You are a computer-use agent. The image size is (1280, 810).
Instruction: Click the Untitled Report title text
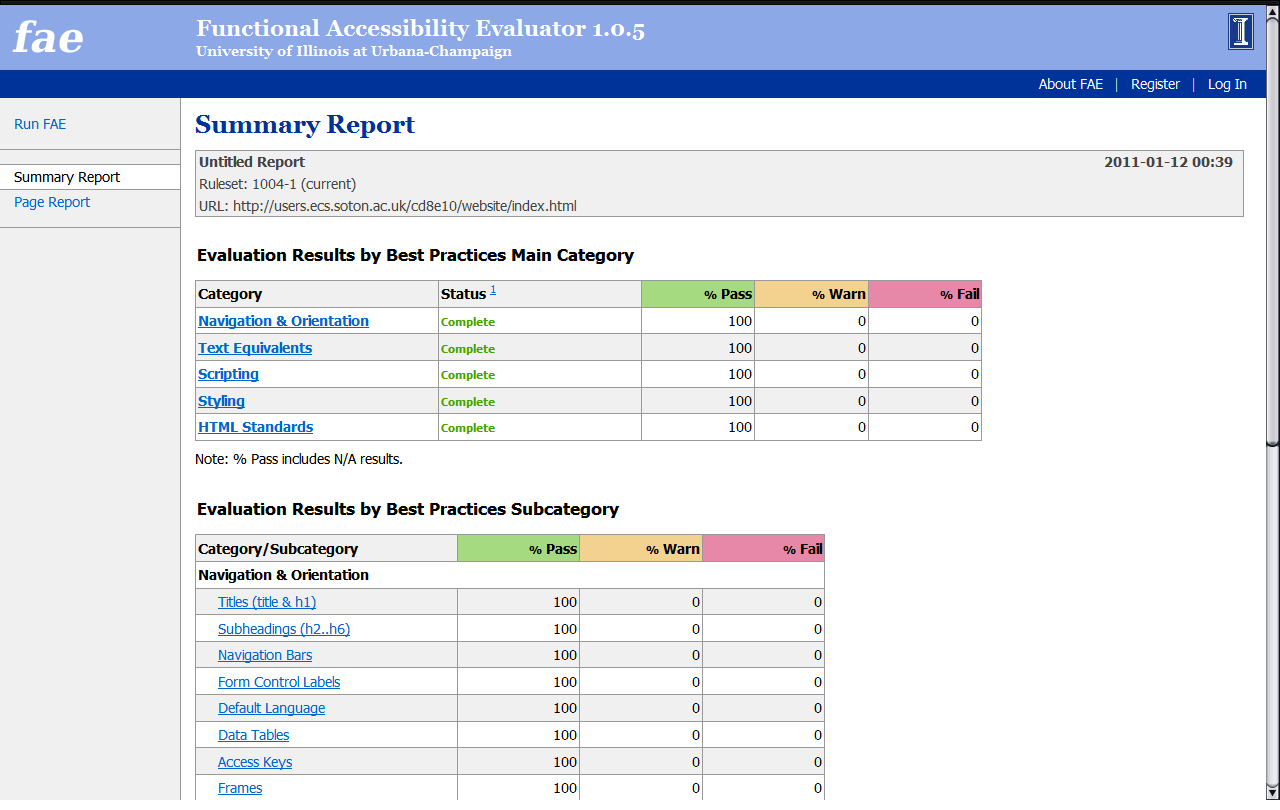pos(252,162)
